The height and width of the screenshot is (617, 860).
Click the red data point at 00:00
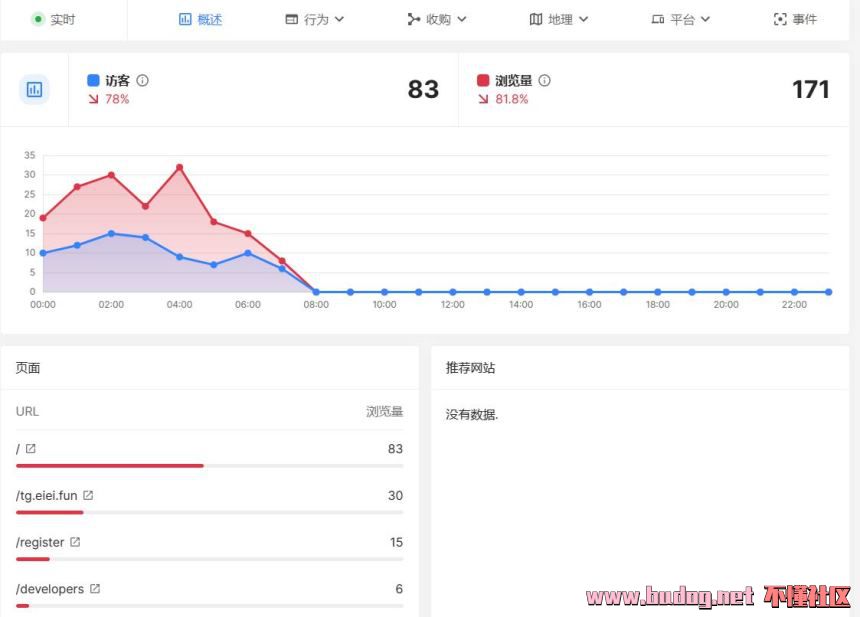click(x=43, y=218)
